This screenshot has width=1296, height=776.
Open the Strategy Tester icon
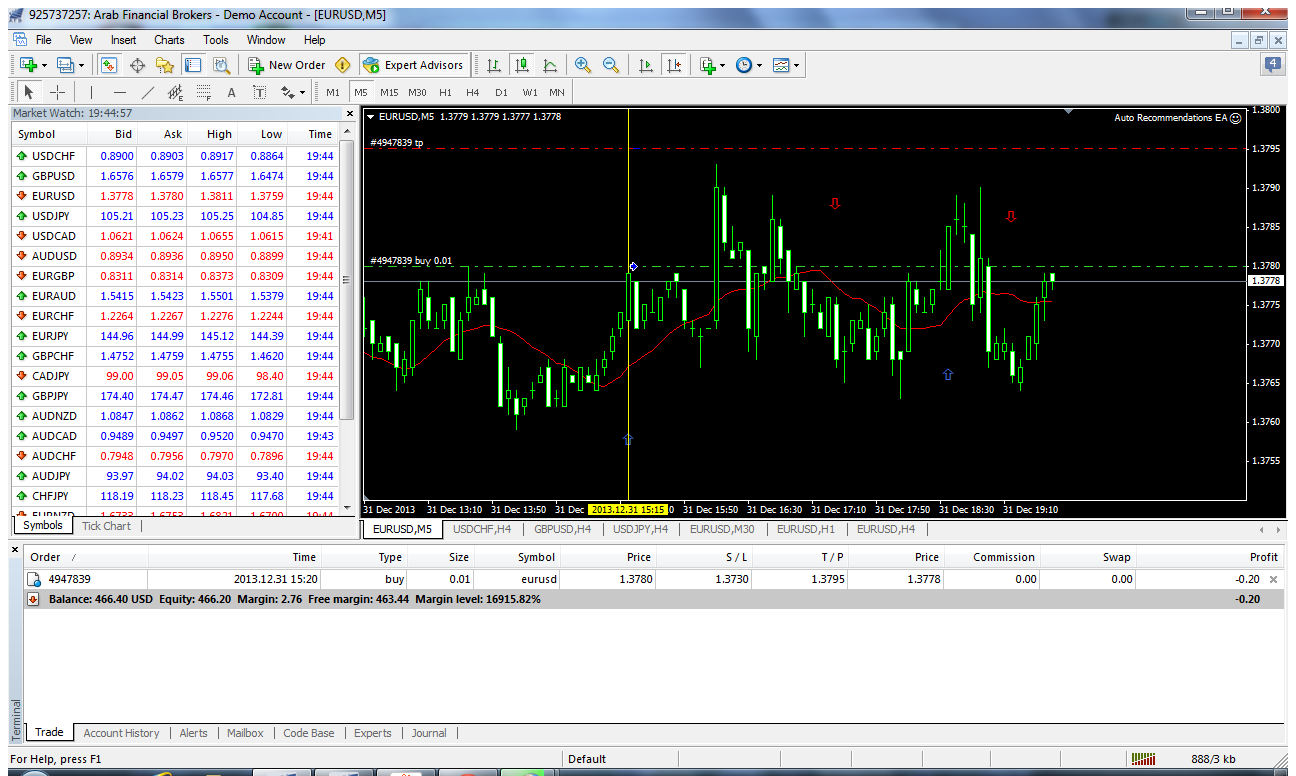pos(221,65)
